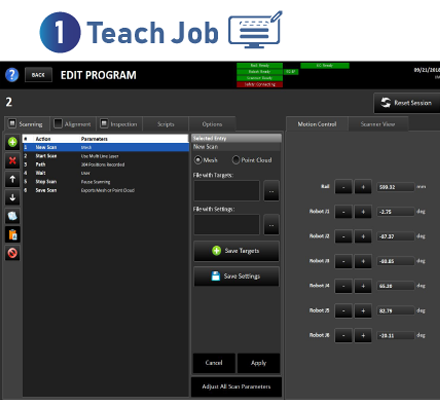
Task: Select the Mesh radio button
Action: (x=198, y=160)
